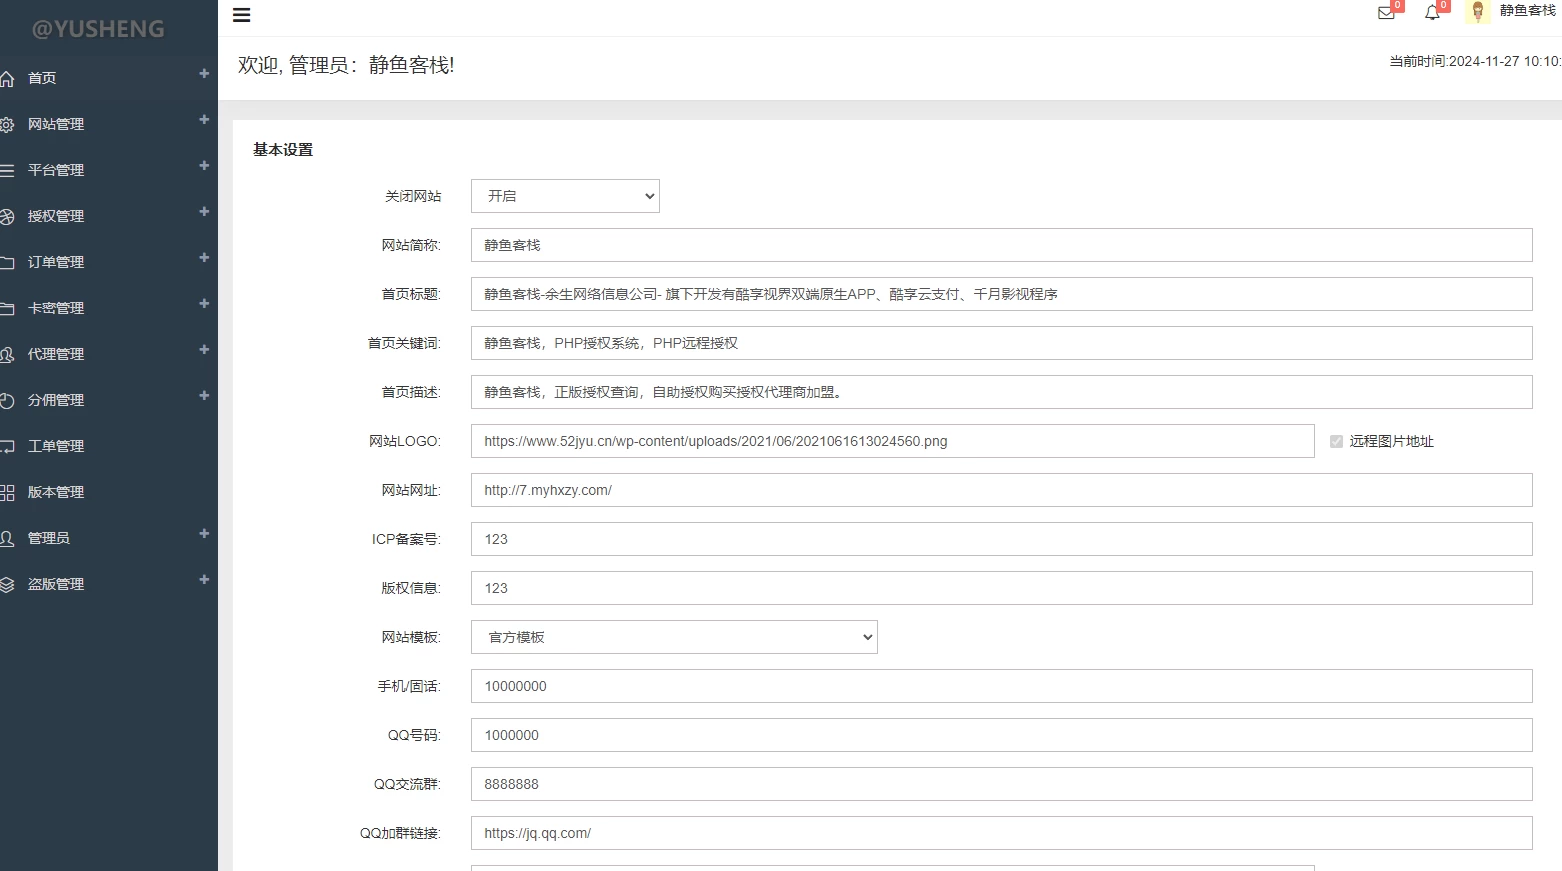Focus the ICP备案号 text field

[1001, 539]
